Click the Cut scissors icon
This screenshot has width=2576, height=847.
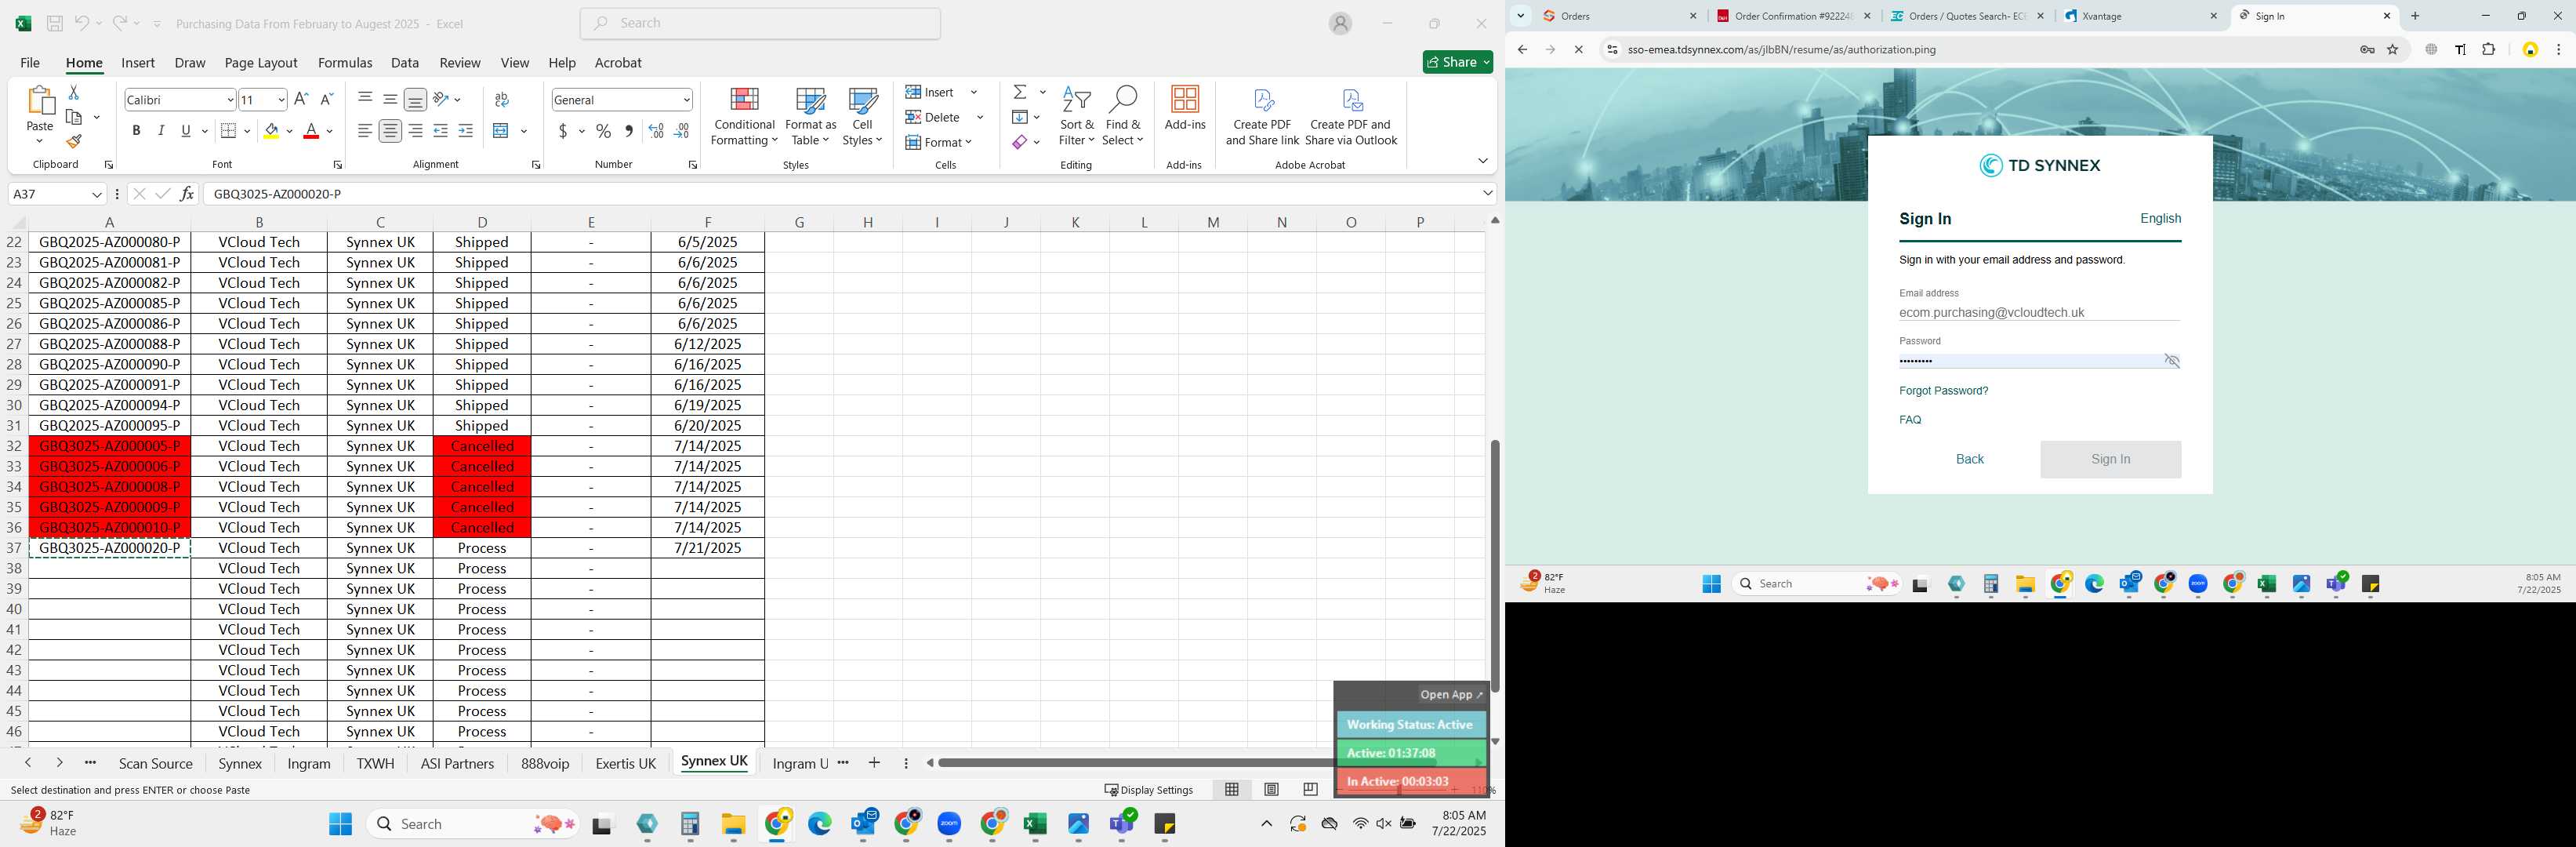73,92
